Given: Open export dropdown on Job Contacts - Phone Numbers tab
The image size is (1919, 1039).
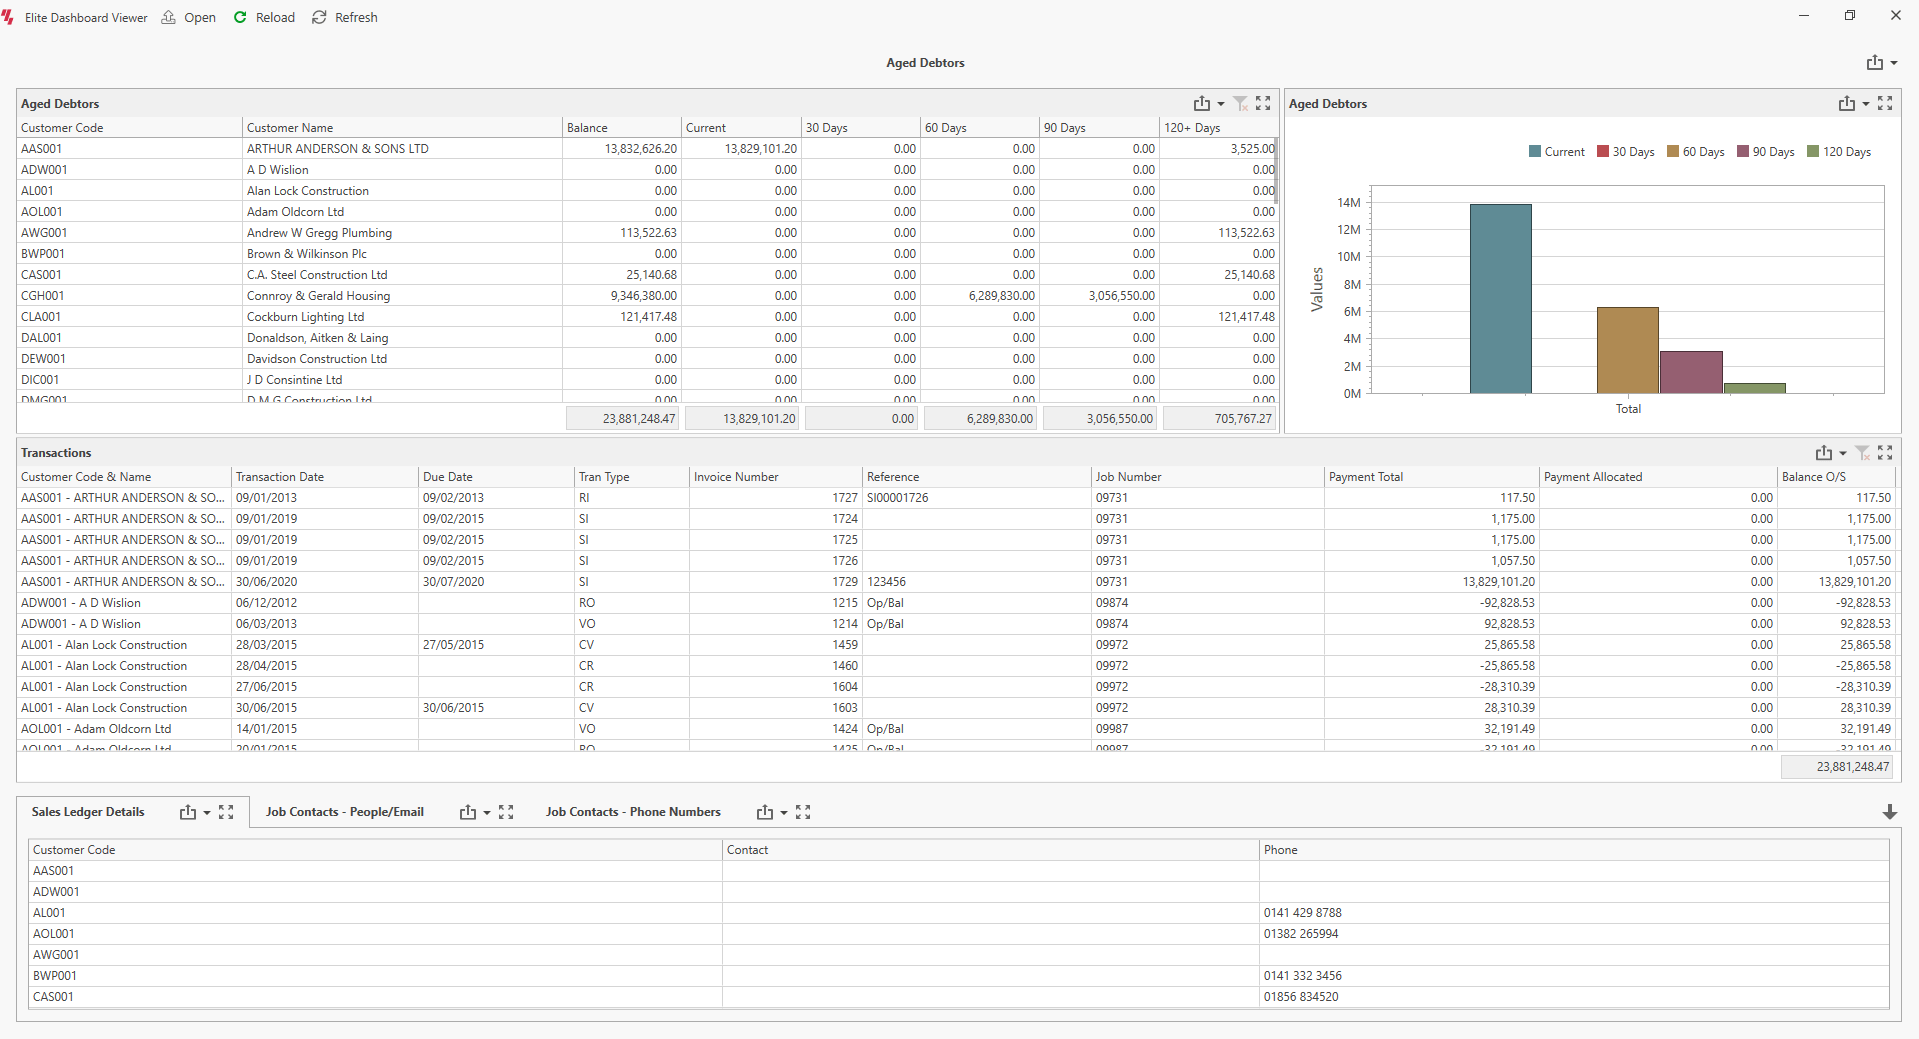Looking at the screenshot, I should click(x=784, y=812).
